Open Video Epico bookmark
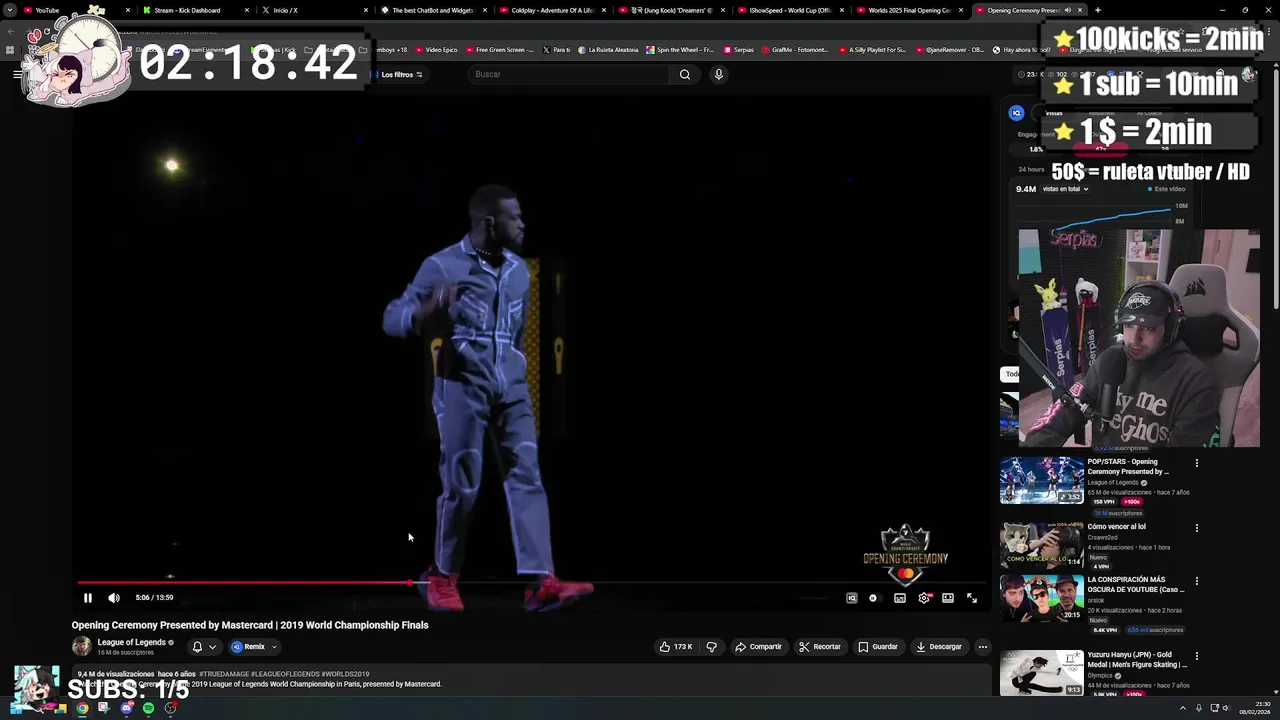This screenshot has height=720, width=1280. coord(436,50)
